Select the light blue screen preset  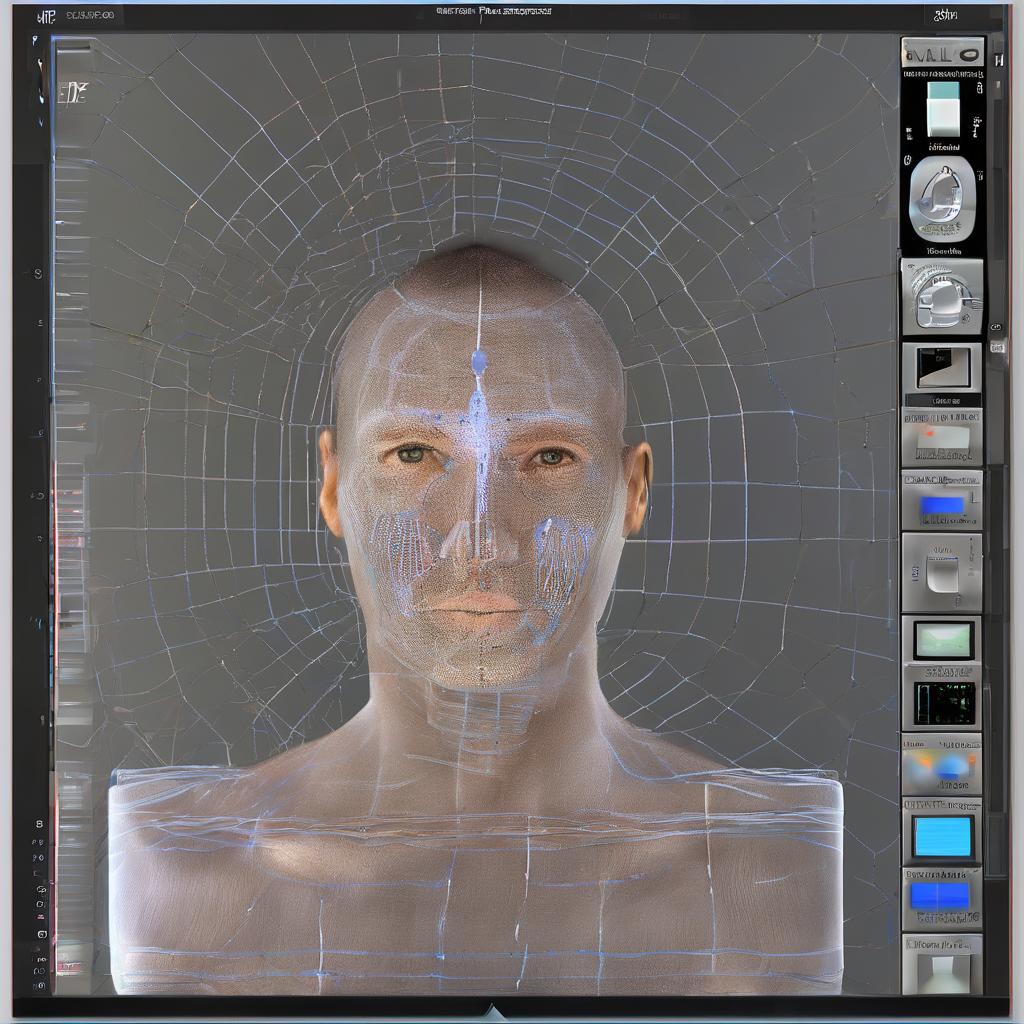coord(941,836)
